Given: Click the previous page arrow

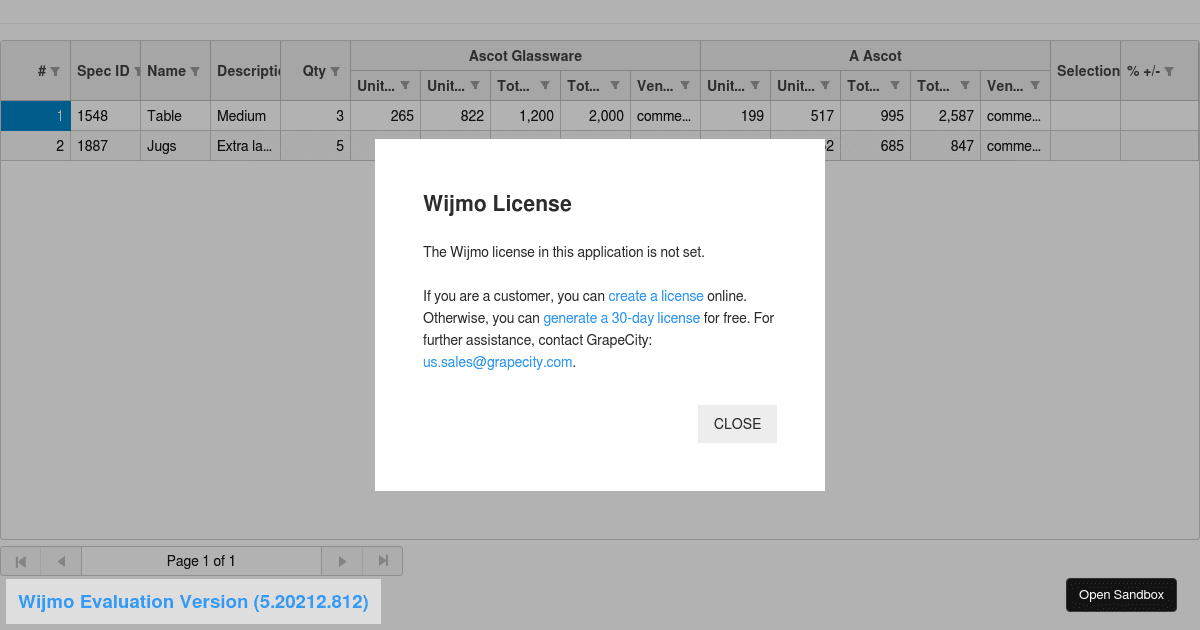Looking at the screenshot, I should coord(60,561).
